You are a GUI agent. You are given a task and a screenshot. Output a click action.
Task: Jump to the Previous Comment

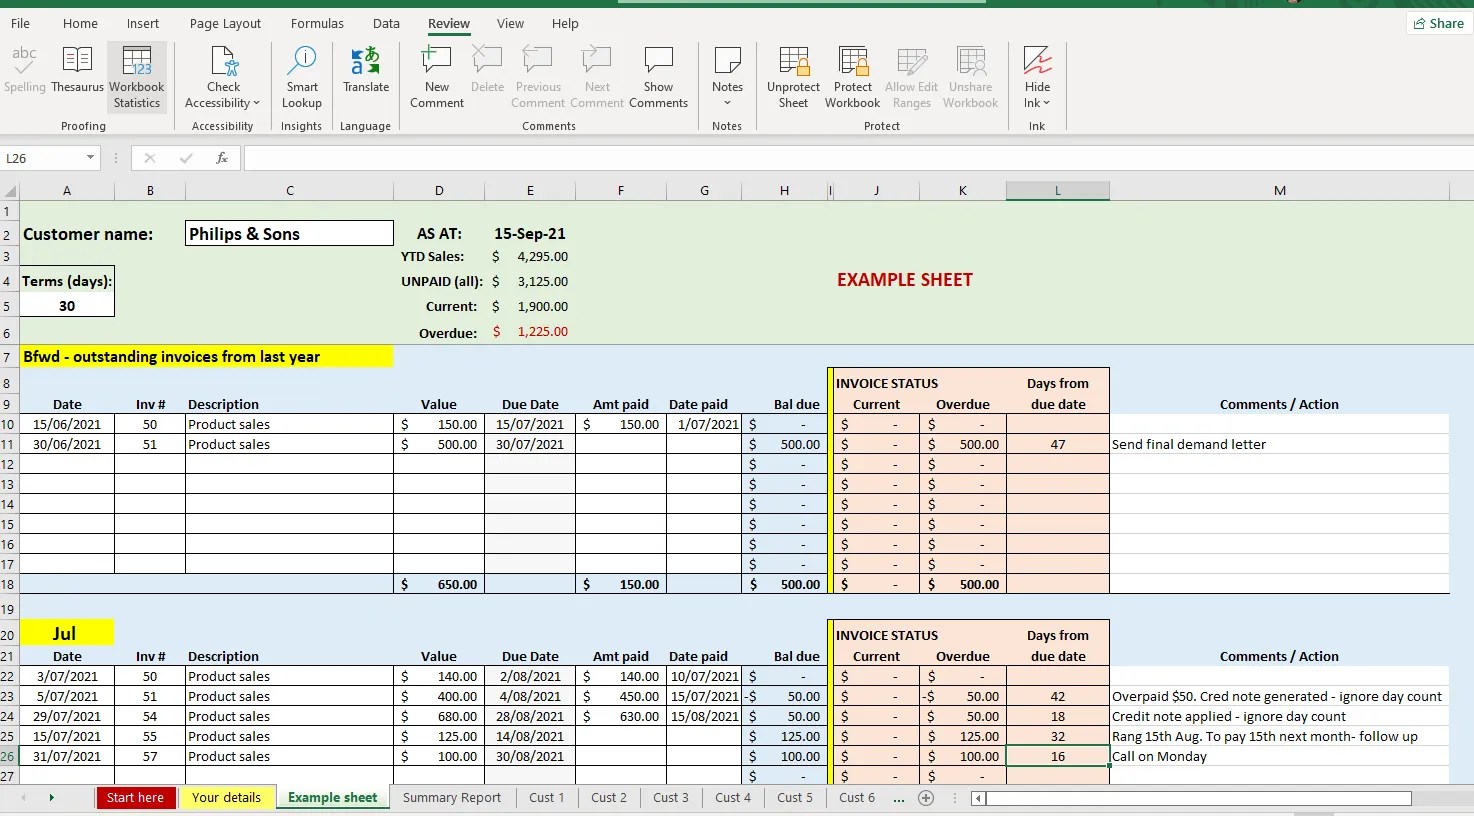click(537, 75)
